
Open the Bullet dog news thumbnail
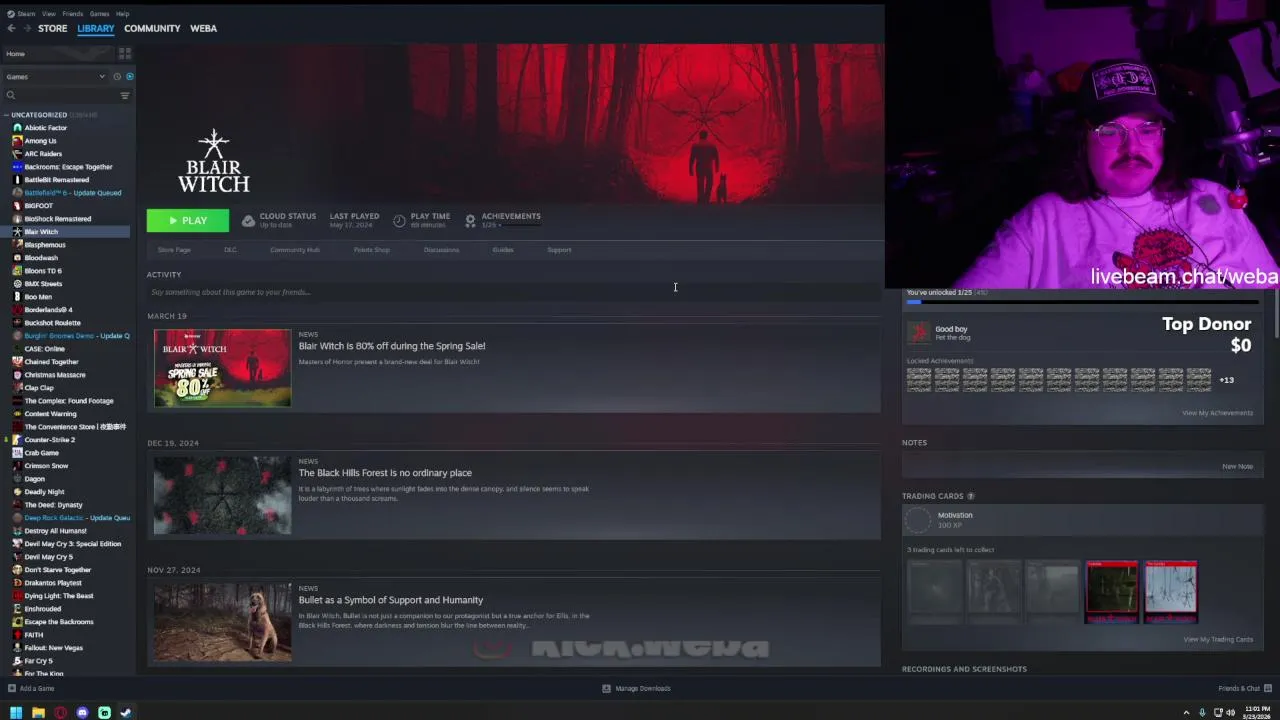[x=223, y=622]
